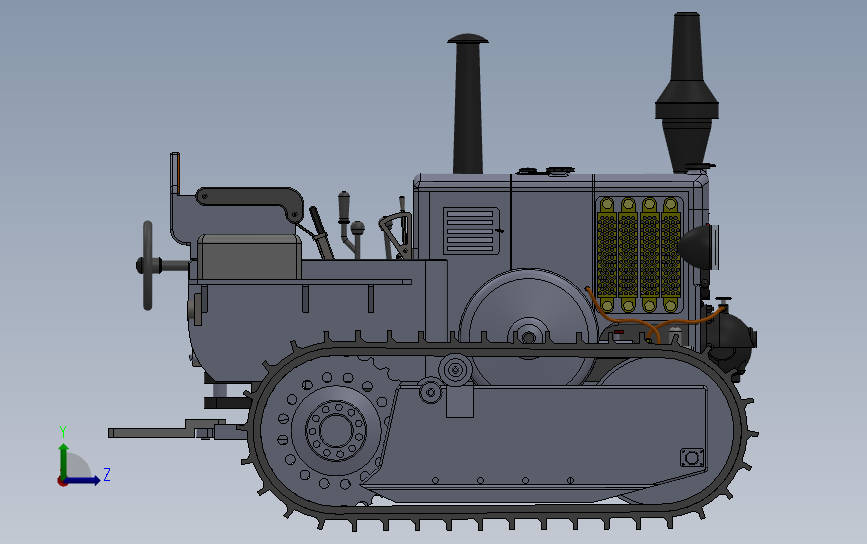Select the steering wheel on the tractor model
Viewport: 867px width, 544px height.
click(148, 265)
